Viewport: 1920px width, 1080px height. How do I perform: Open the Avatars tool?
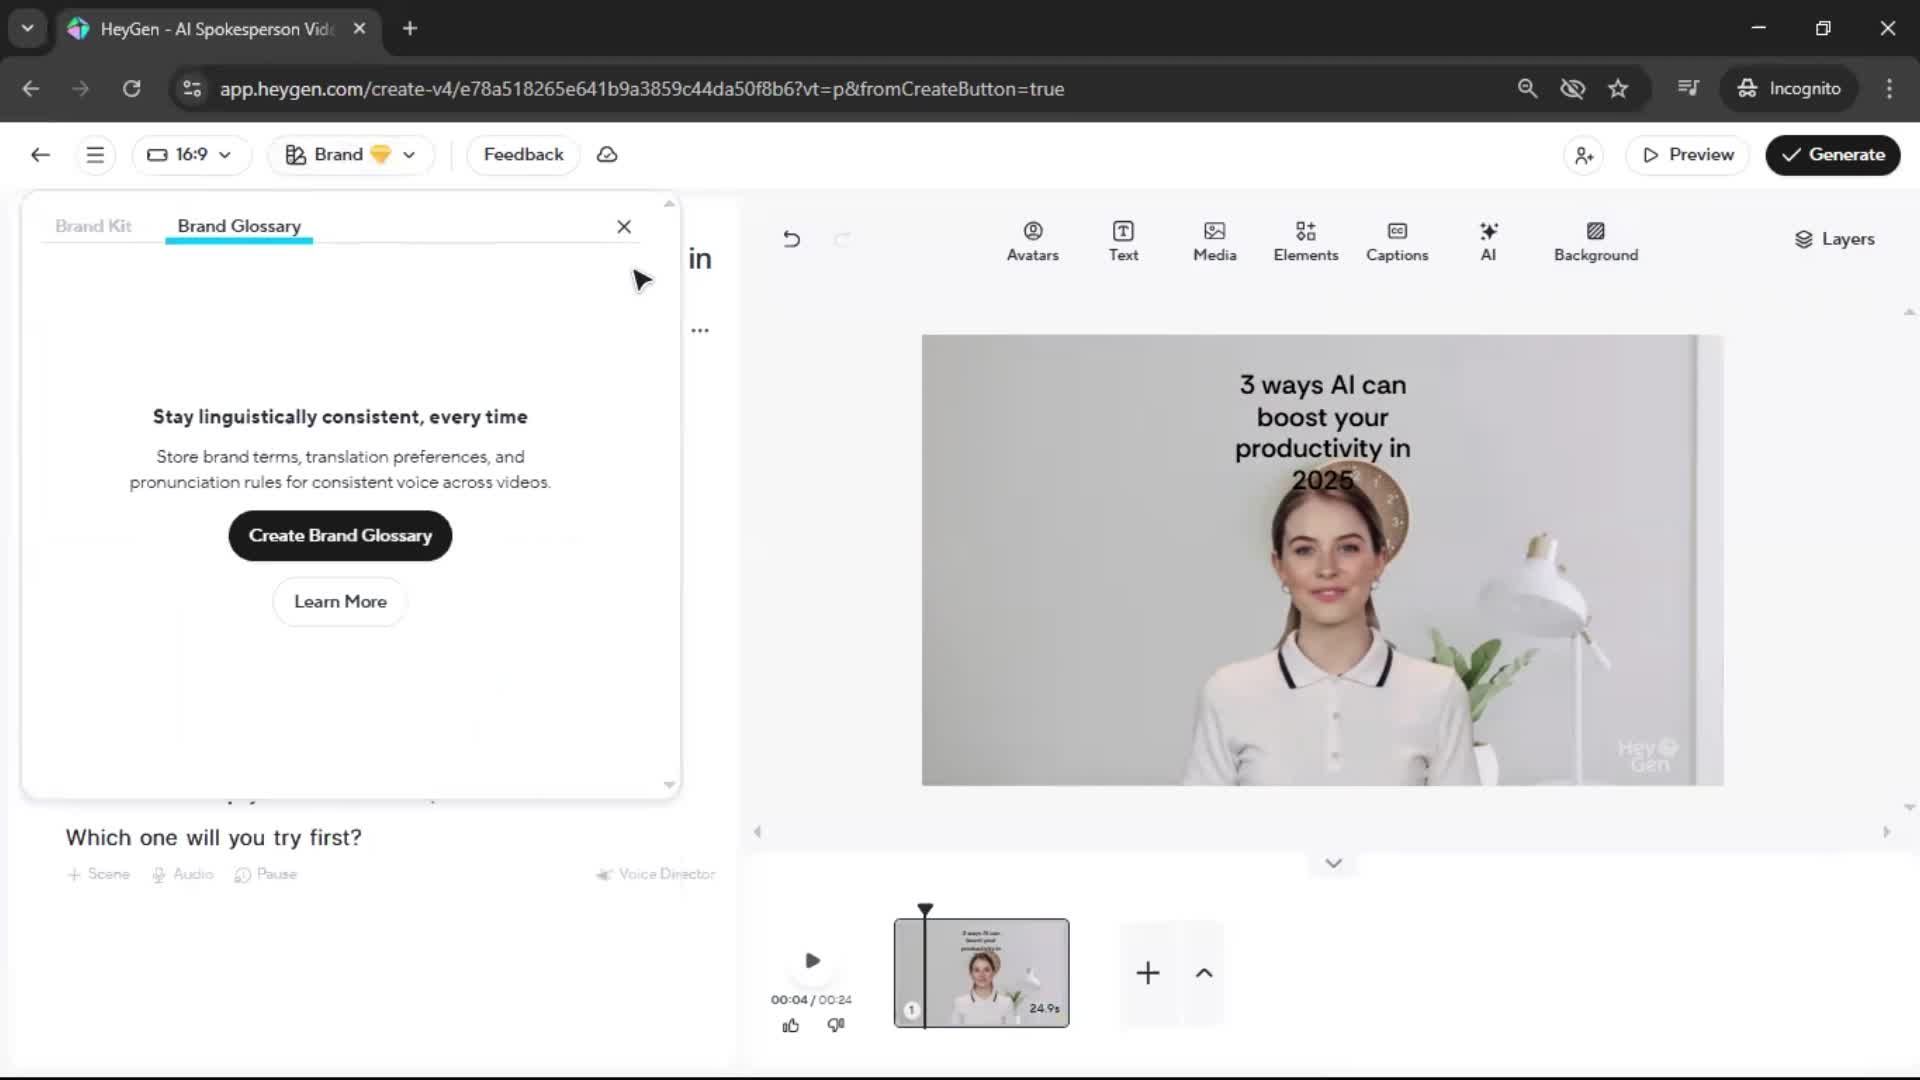coord(1032,241)
